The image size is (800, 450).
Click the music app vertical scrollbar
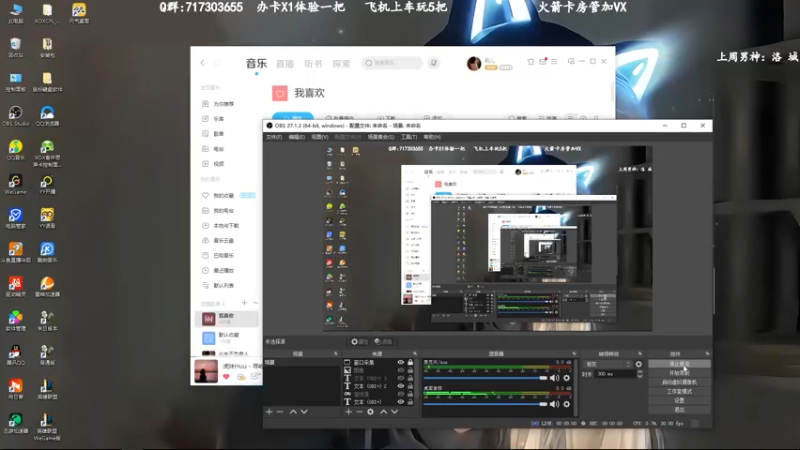pos(611,92)
